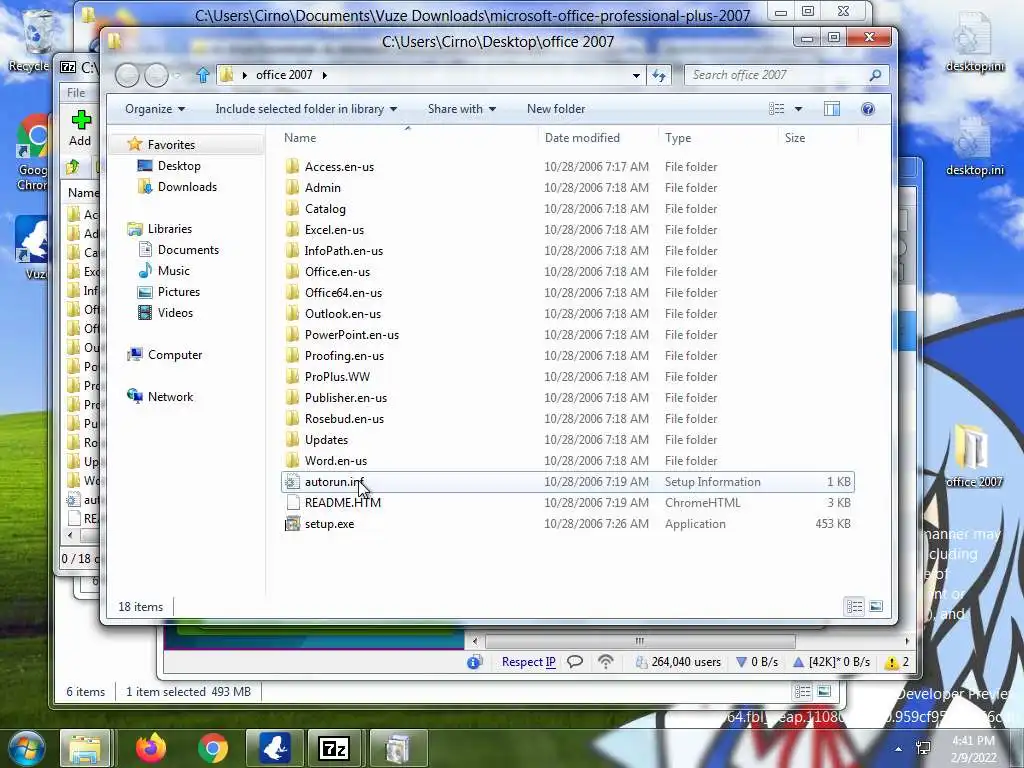Screen dimensions: 1024x768
Task: Switch to large icons view in status bar
Action: [x=876, y=607]
